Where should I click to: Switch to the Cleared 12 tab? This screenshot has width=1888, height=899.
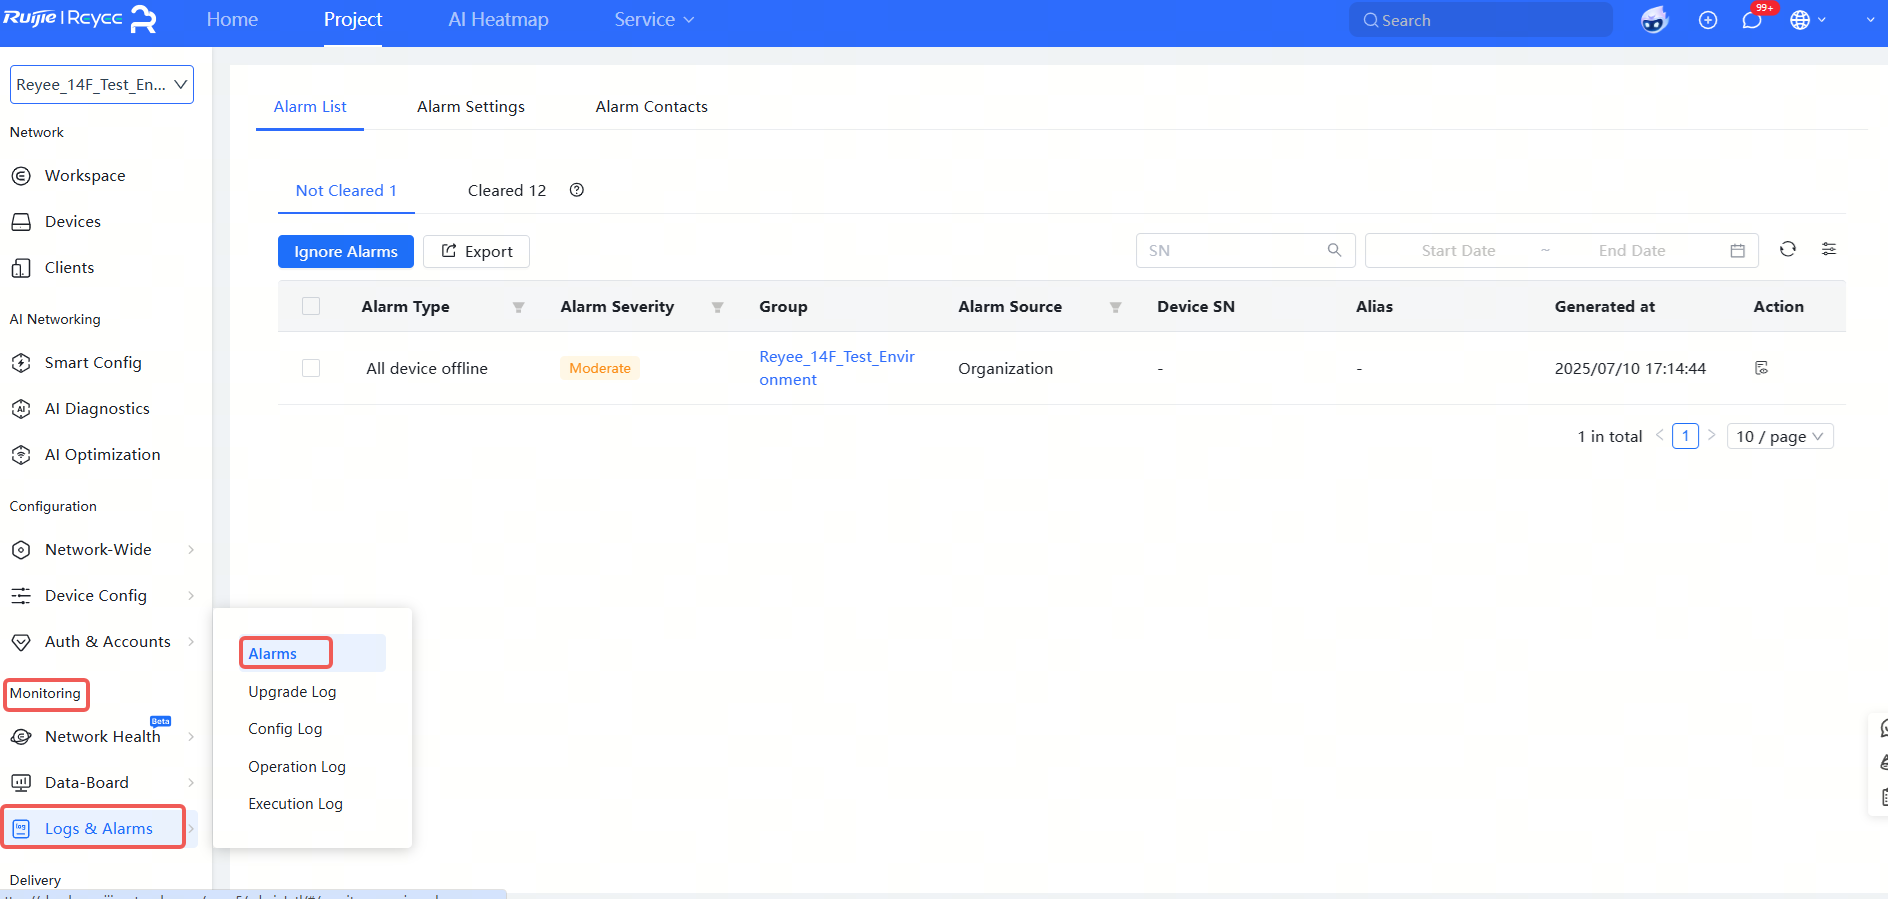pyautogui.click(x=506, y=190)
